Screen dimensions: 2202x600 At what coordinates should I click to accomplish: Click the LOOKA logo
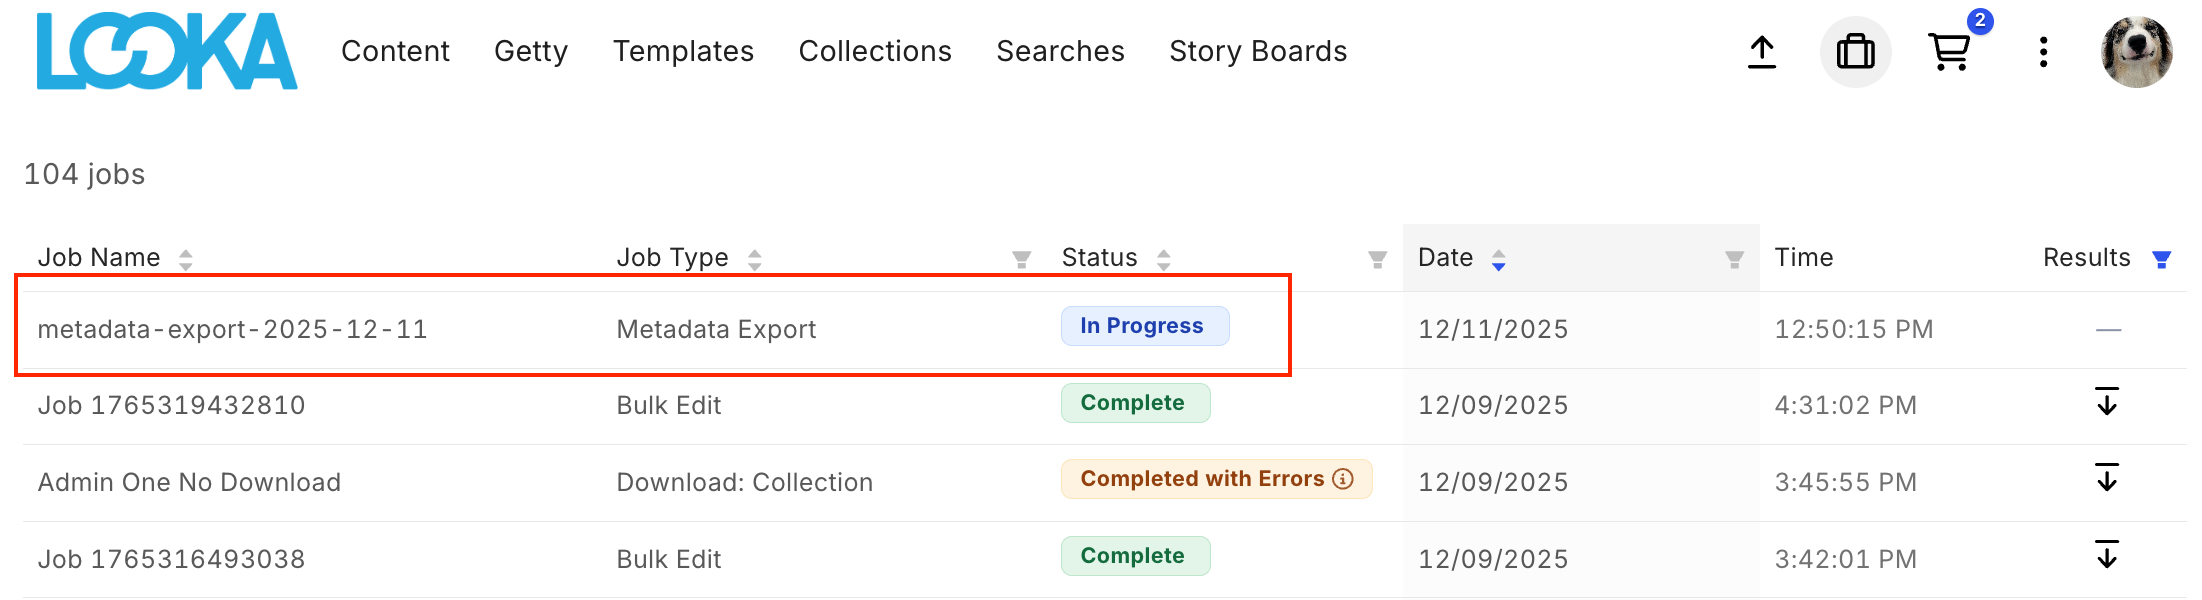click(x=167, y=51)
